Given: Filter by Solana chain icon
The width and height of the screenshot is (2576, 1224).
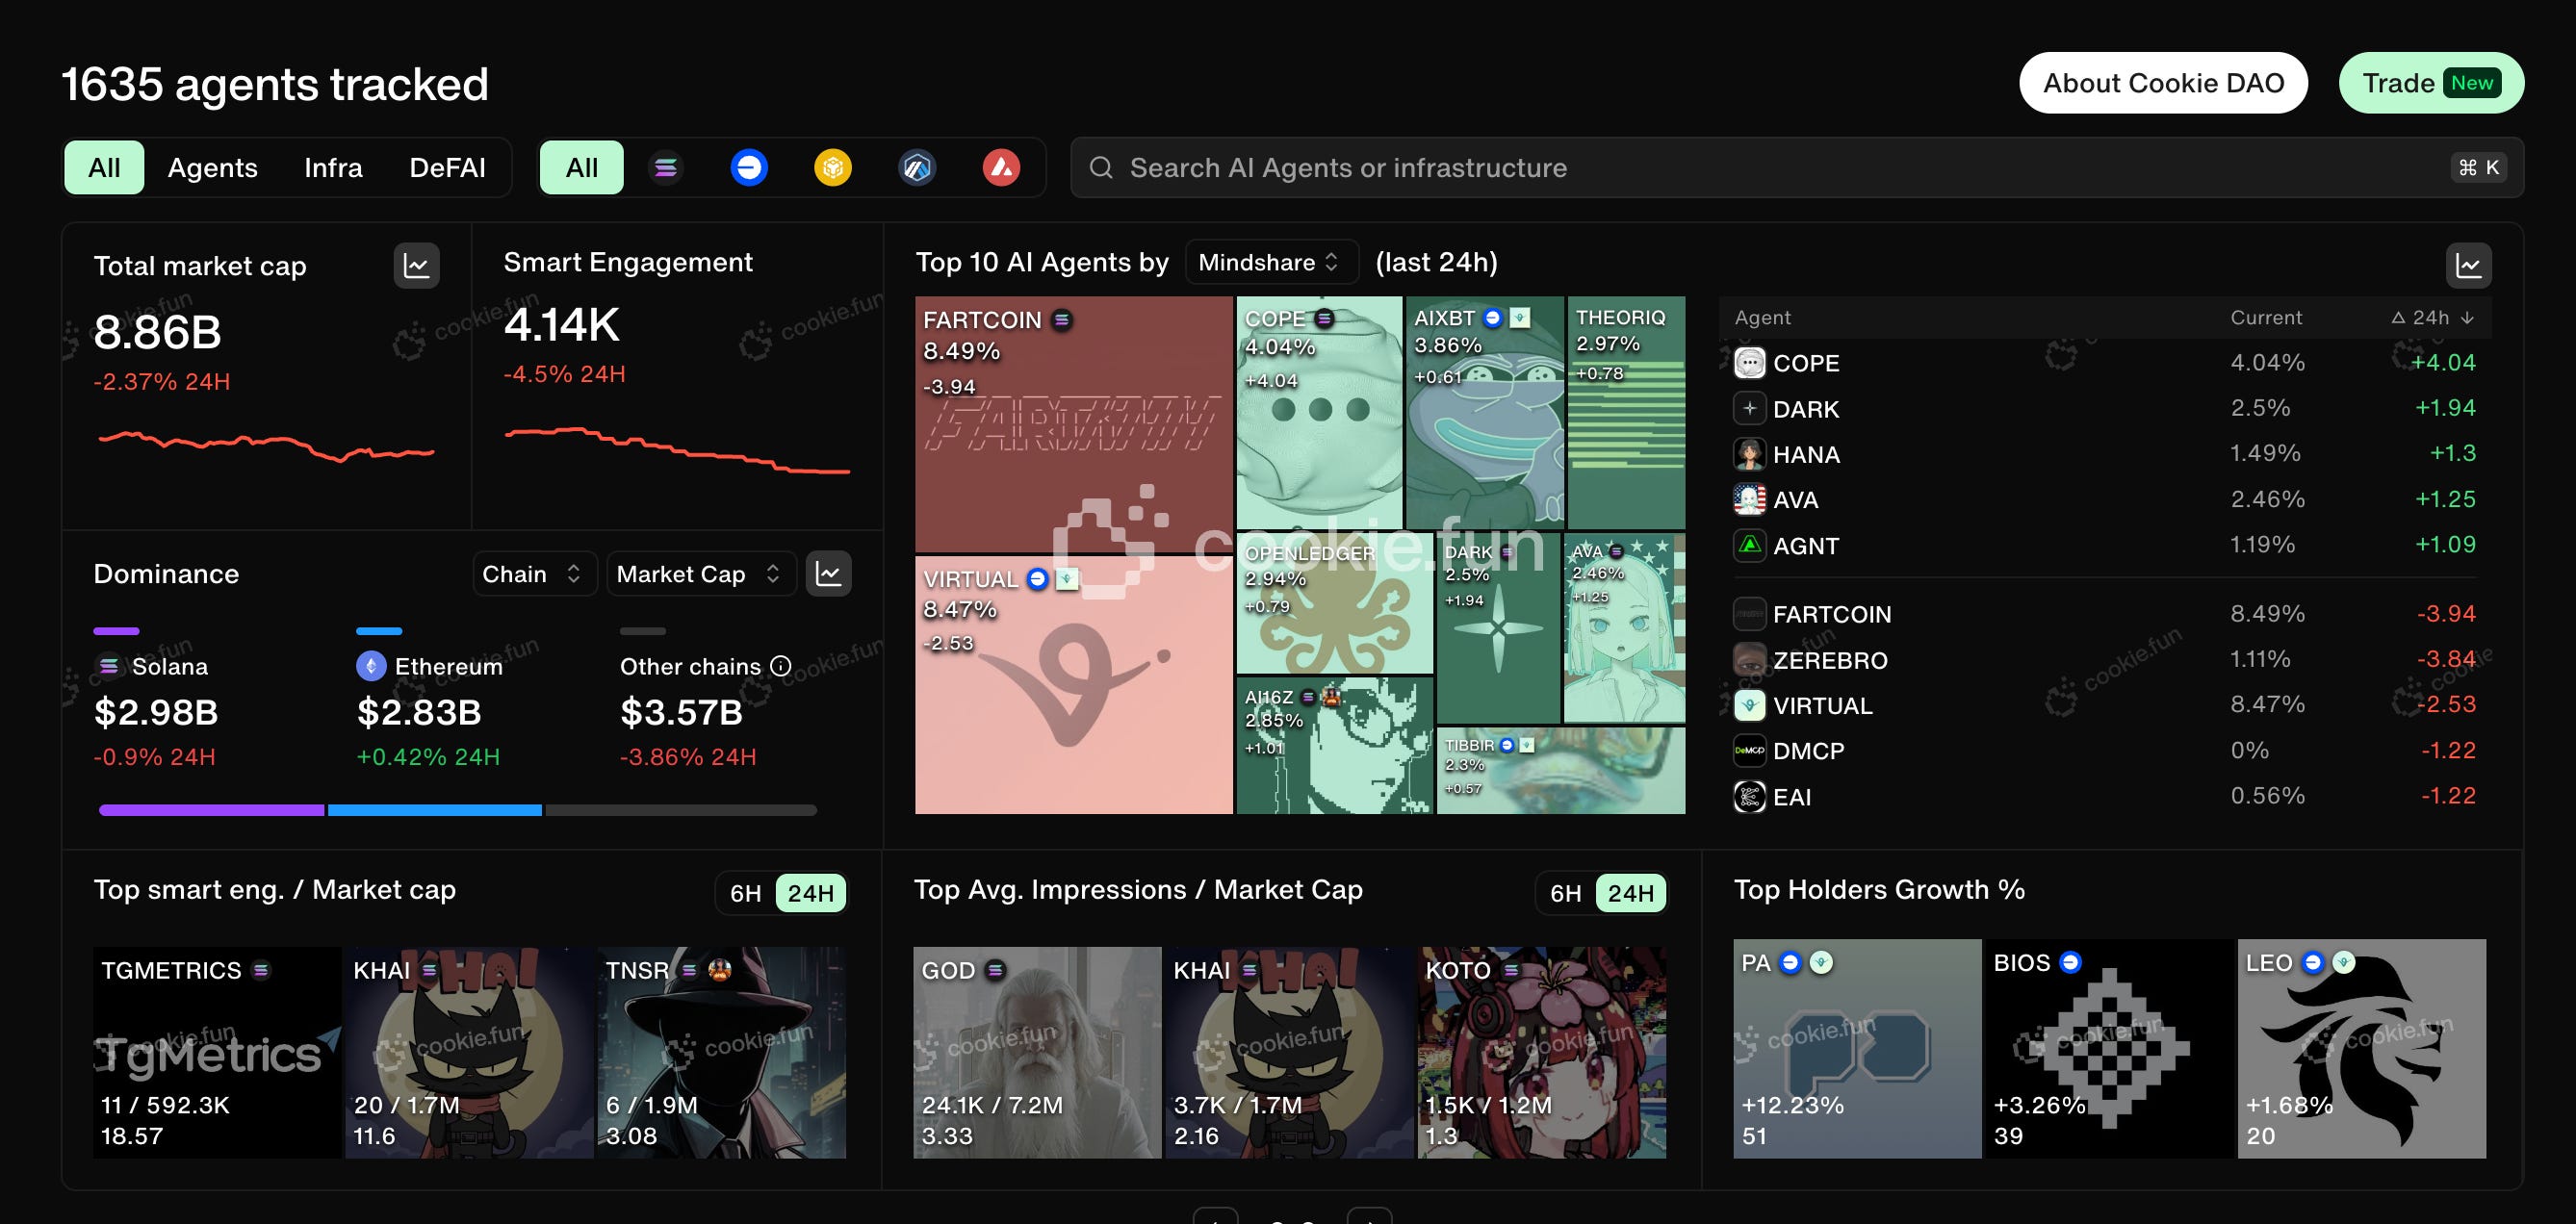Looking at the screenshot, I should tap(666, 167).
